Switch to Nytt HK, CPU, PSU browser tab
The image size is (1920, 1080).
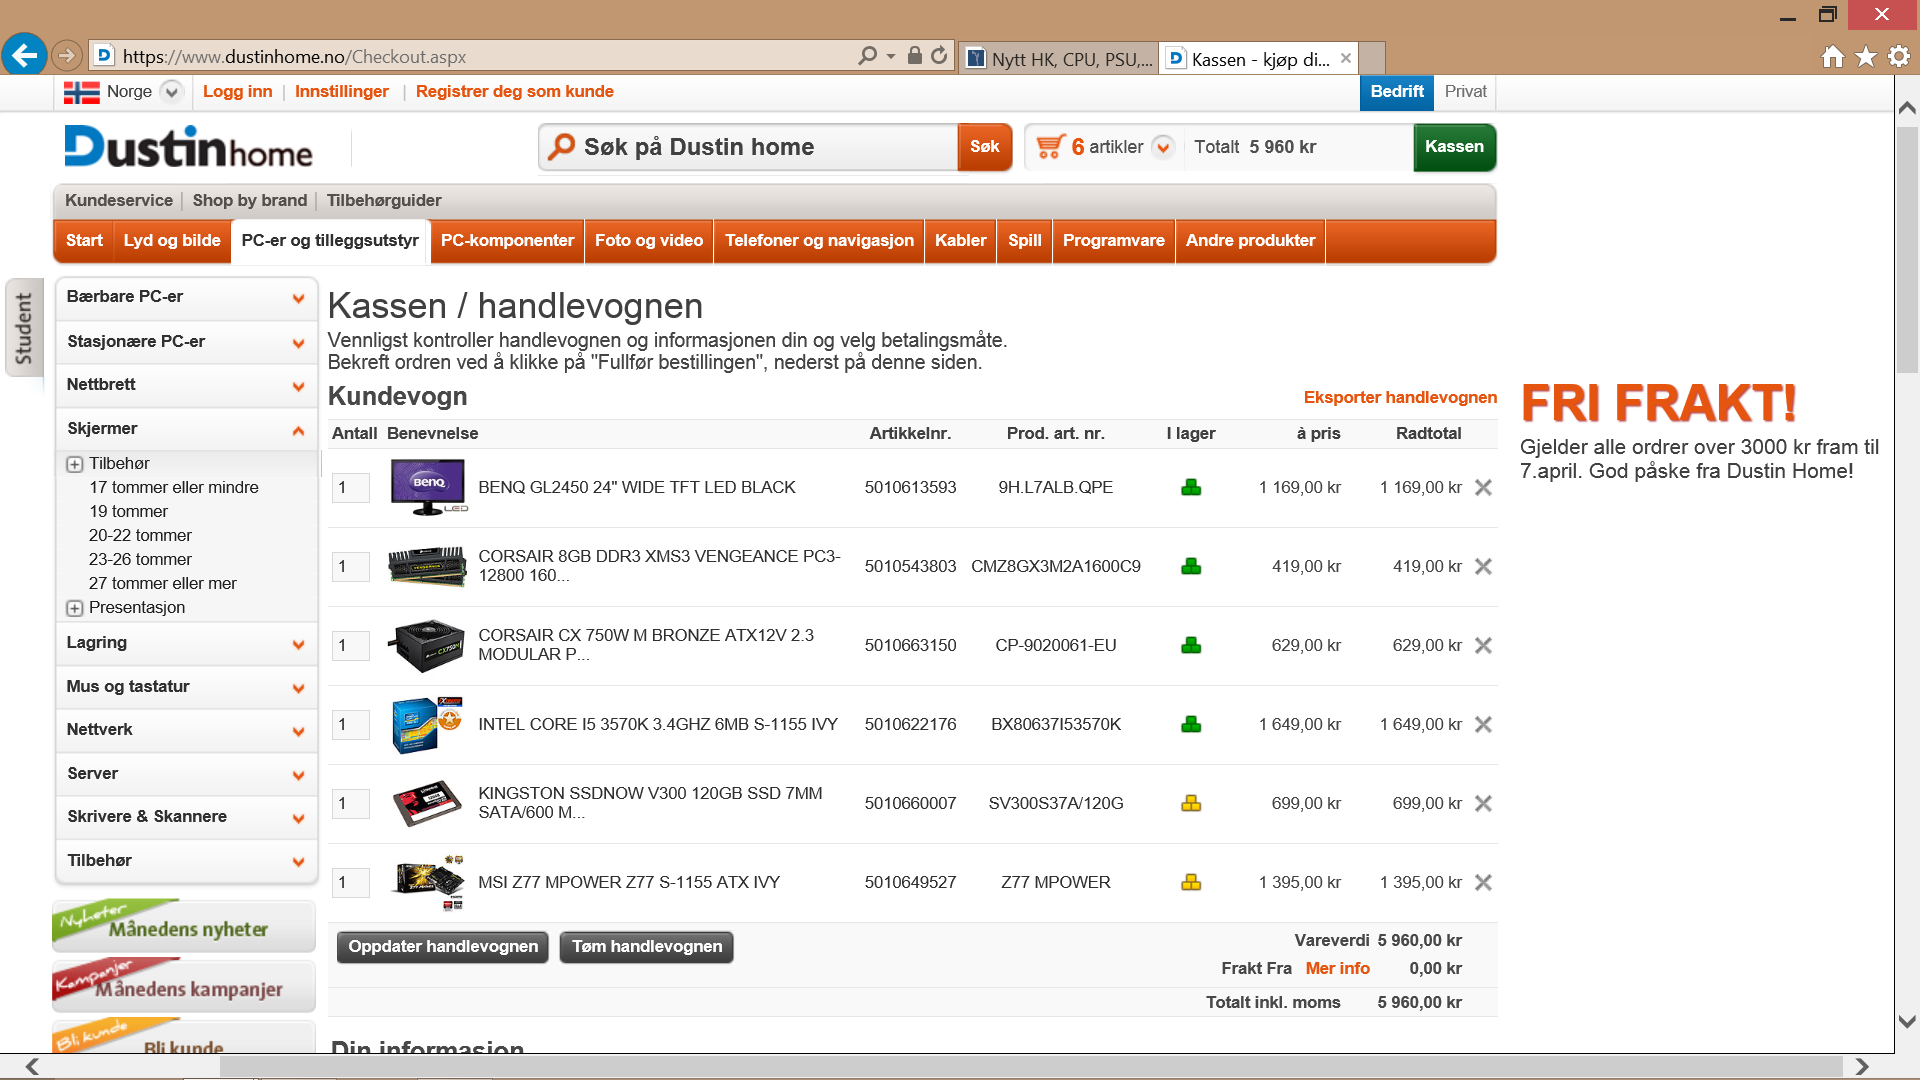1060,58
